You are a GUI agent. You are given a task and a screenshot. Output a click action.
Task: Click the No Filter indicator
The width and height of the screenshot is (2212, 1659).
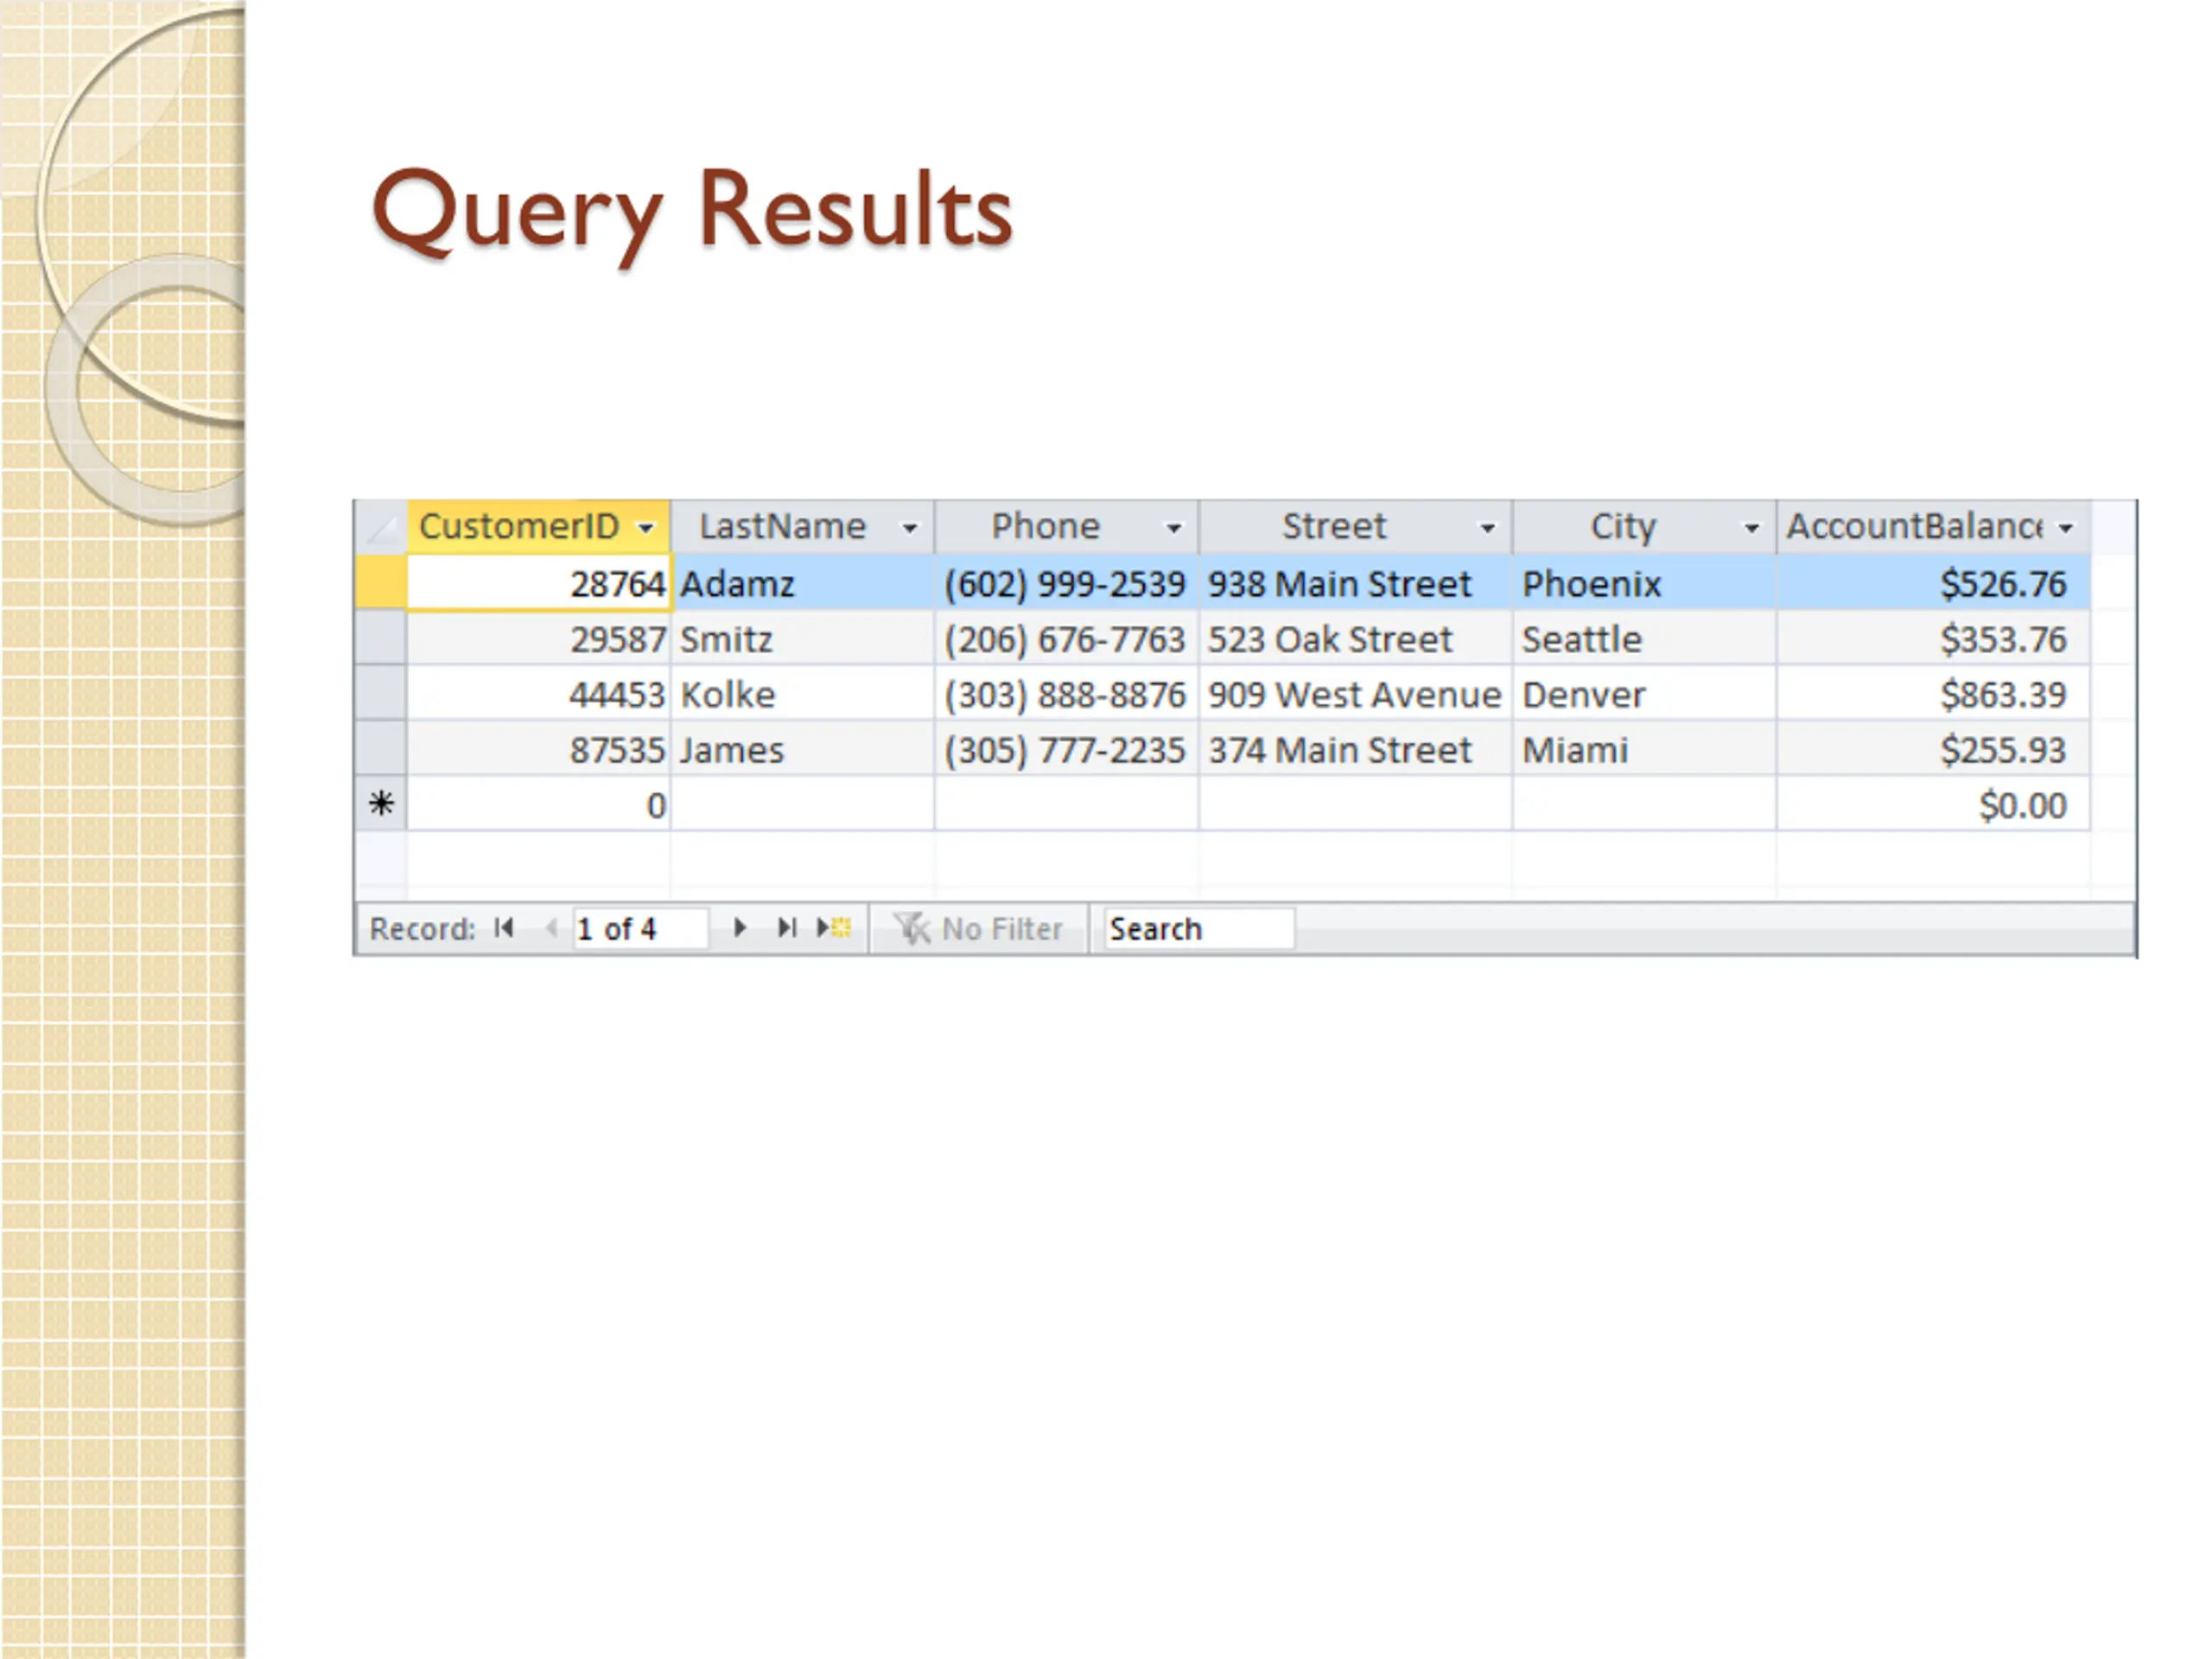[x=977, y=929]
